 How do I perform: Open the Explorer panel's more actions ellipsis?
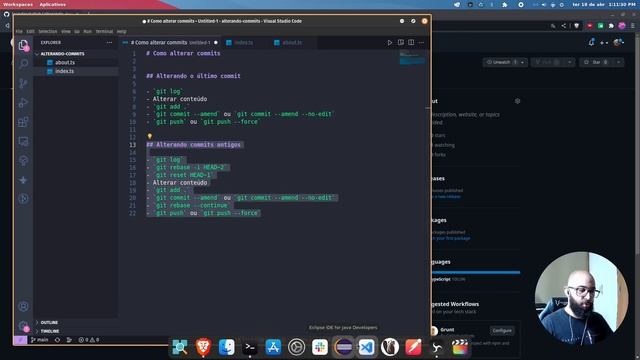point(109,42)
